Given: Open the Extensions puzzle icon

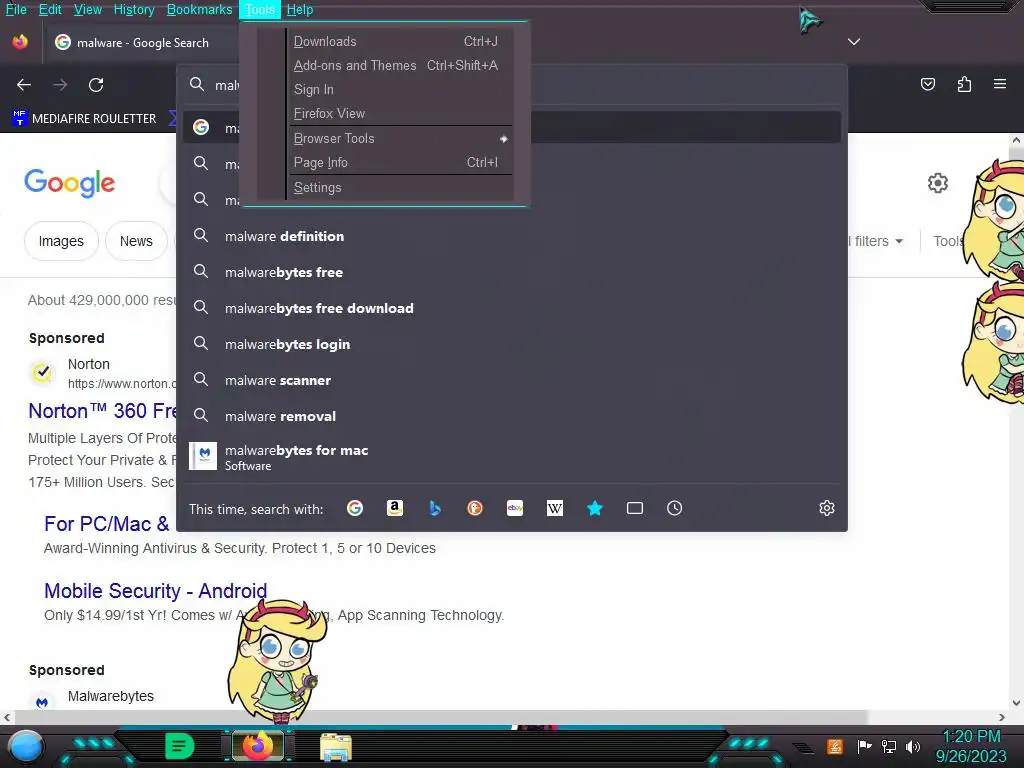Looking at the screenshot, I should [x=964, y=84].
